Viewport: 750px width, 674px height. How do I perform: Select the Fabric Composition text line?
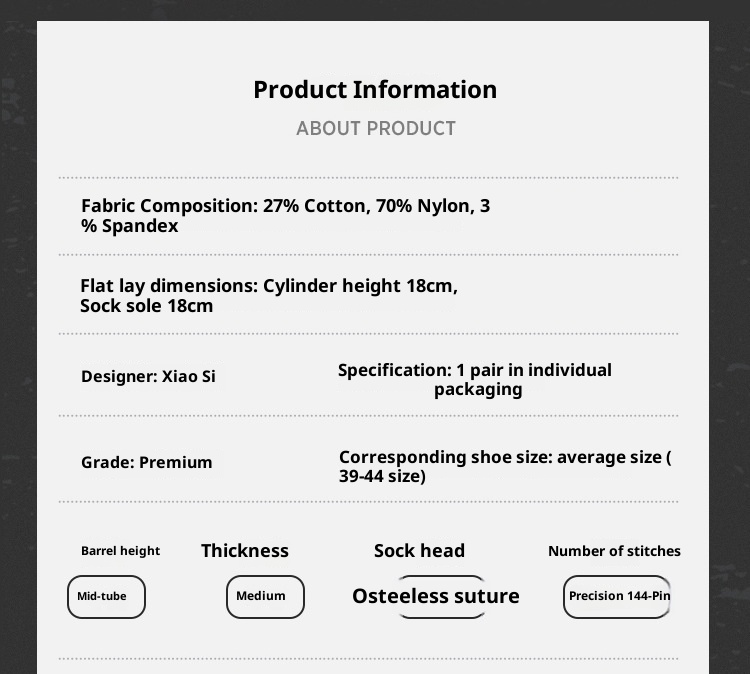tap(286, 215)
